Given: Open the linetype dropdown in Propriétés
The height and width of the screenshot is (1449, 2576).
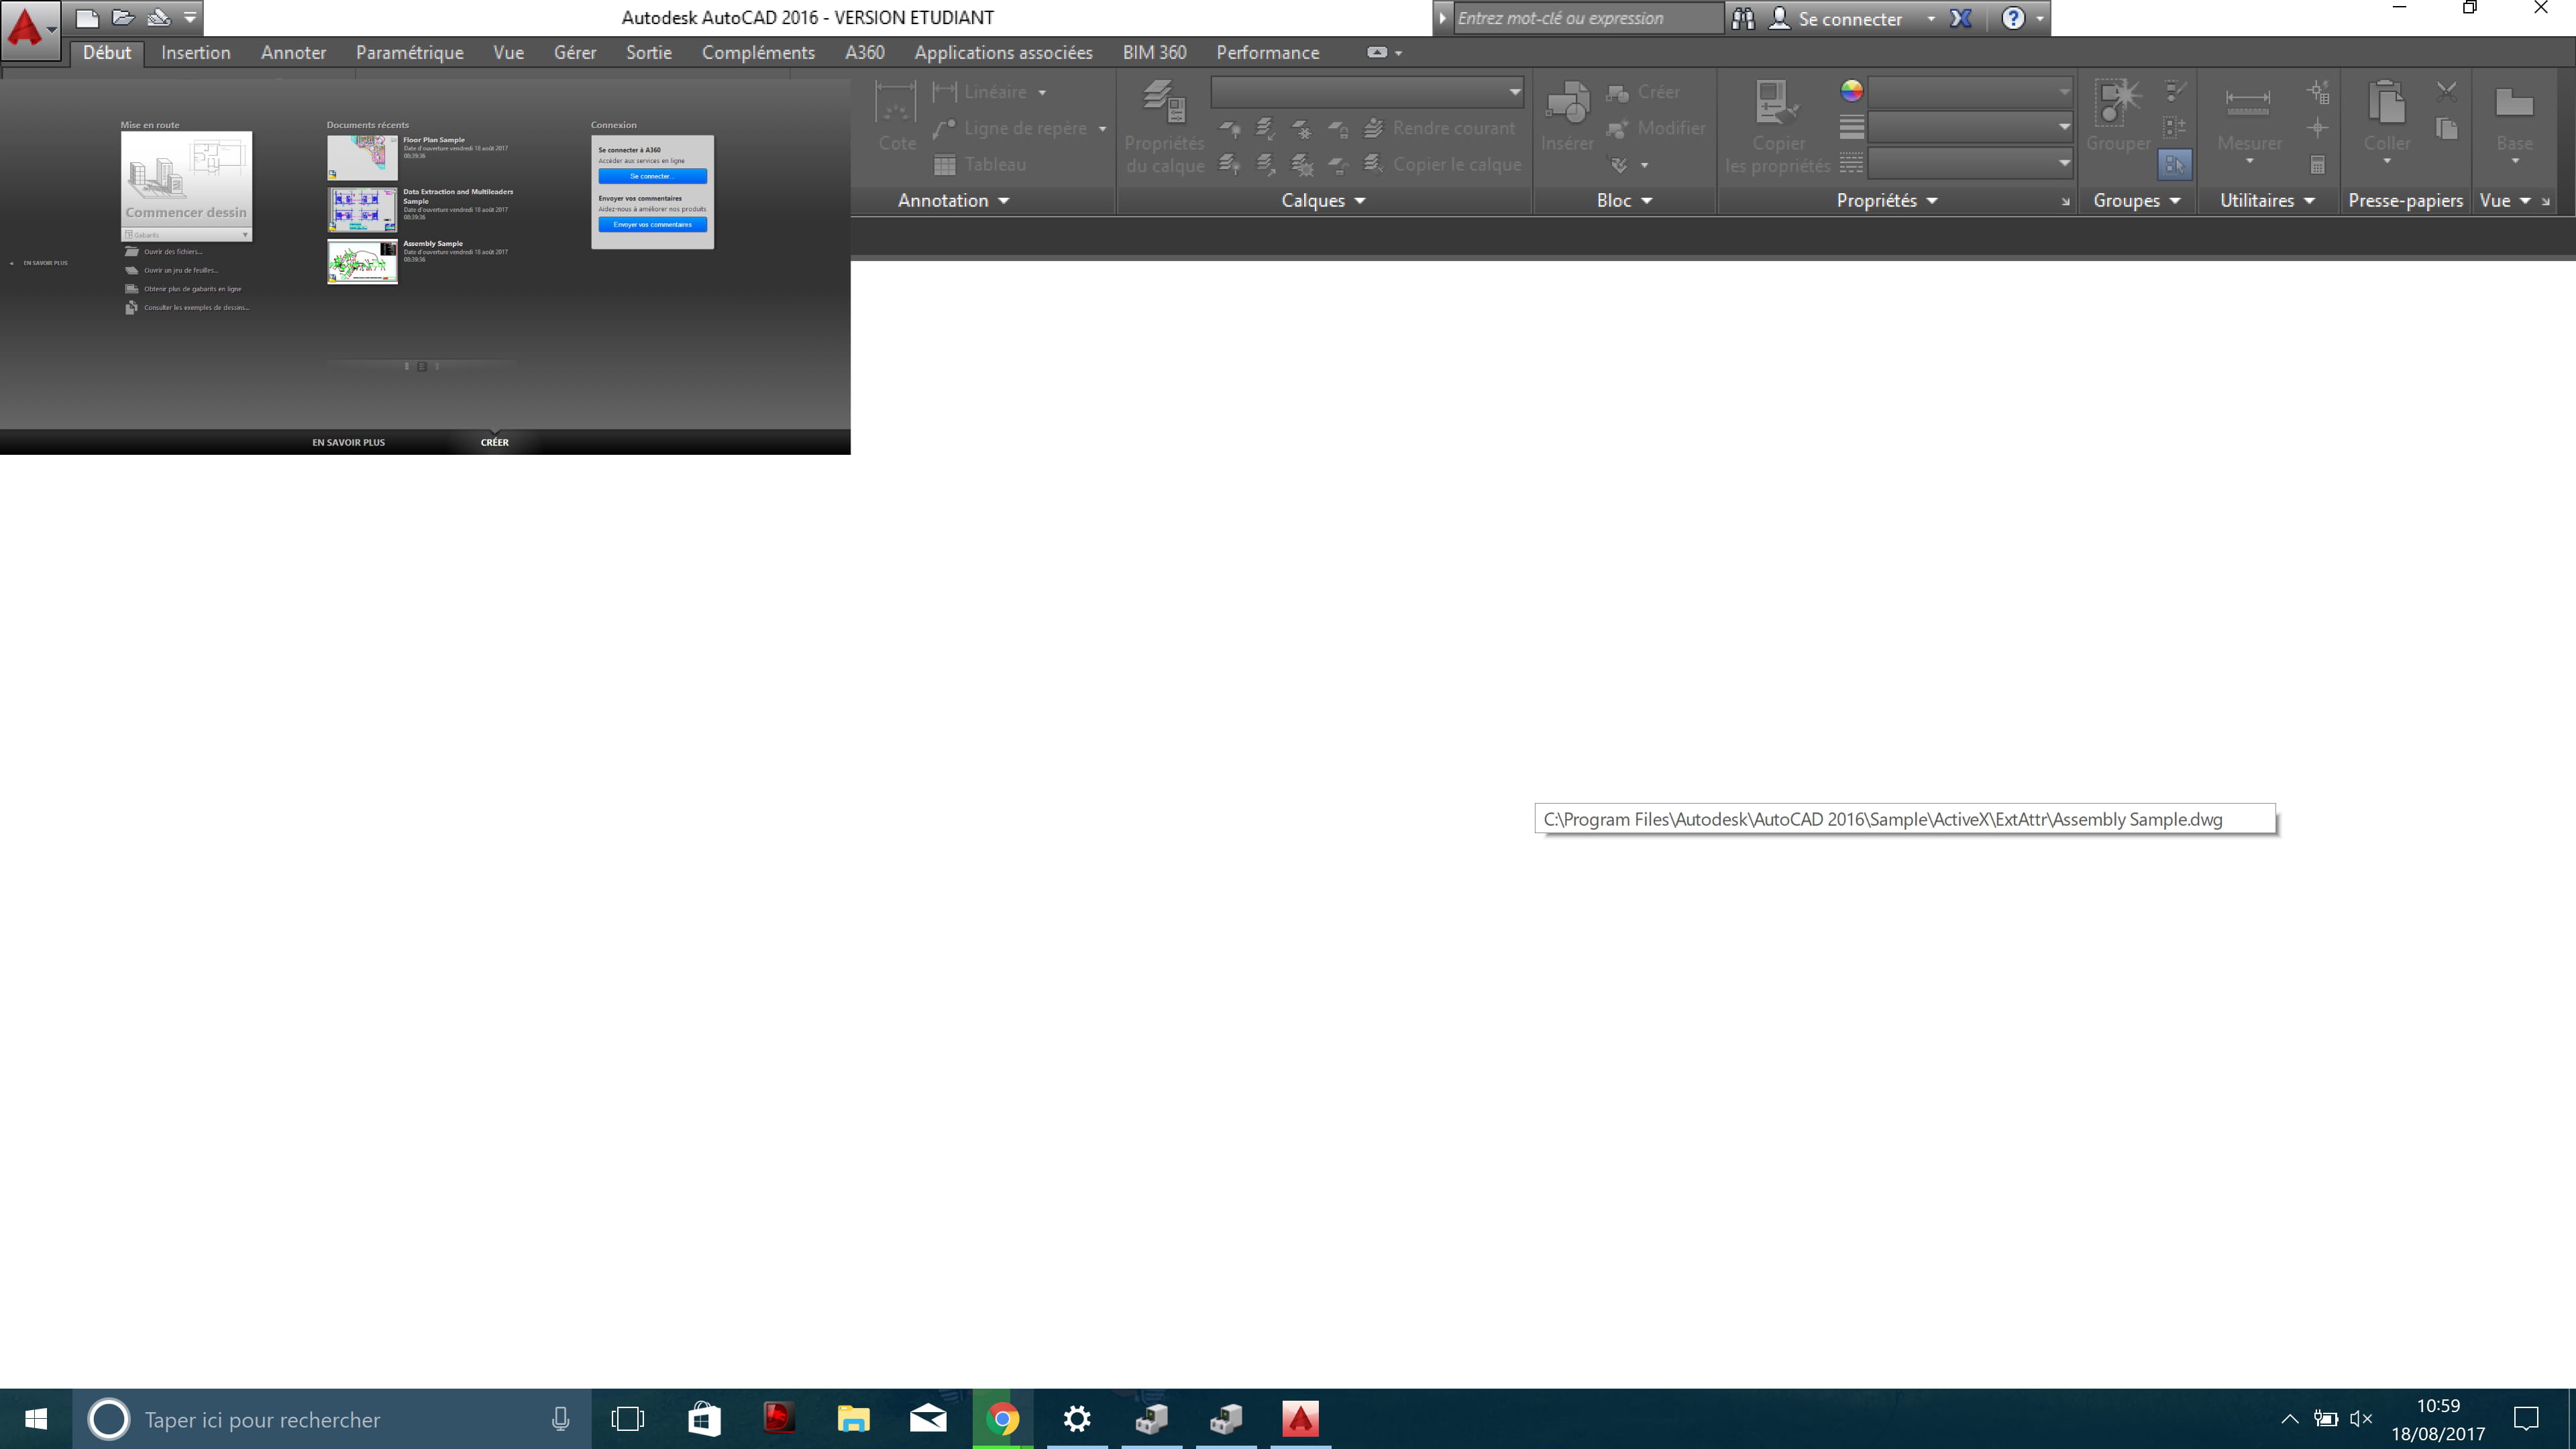Looking at the screenshot, I should point(1969,163).
